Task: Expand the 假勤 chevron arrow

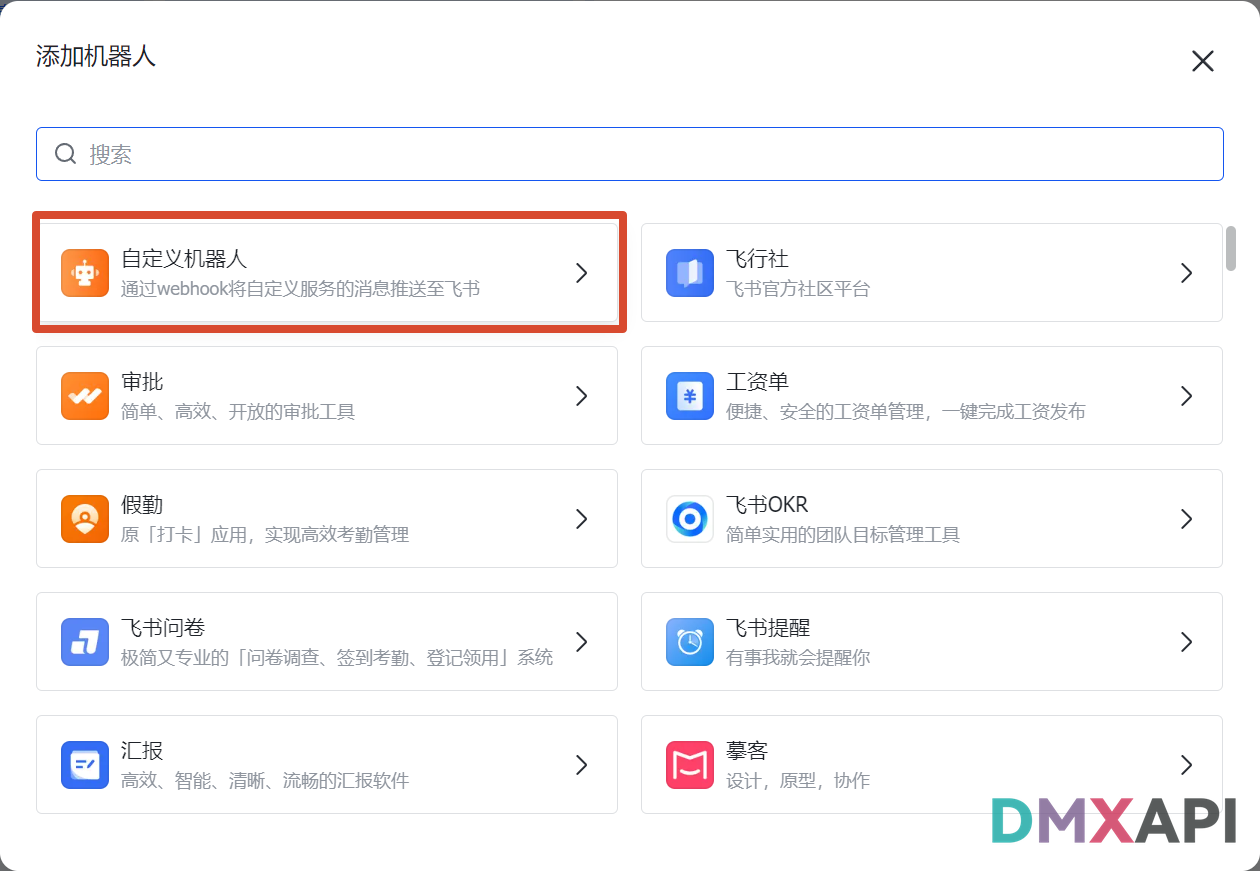Action: click(582, 519)
